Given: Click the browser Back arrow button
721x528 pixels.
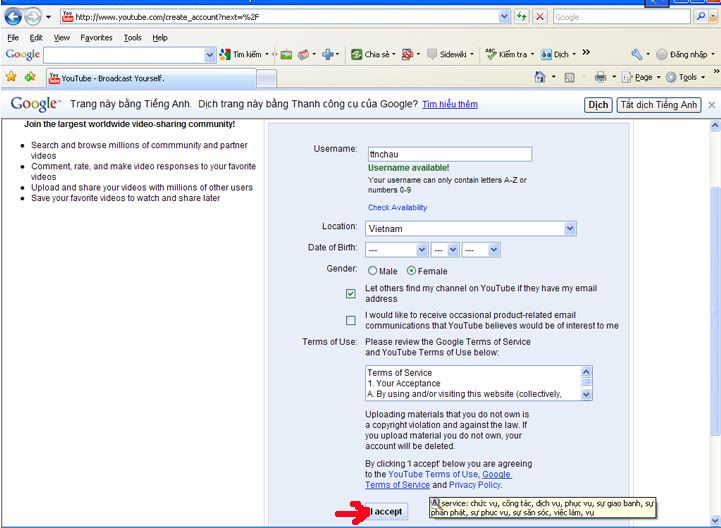Looking at the screenshot, I should 13,17.
